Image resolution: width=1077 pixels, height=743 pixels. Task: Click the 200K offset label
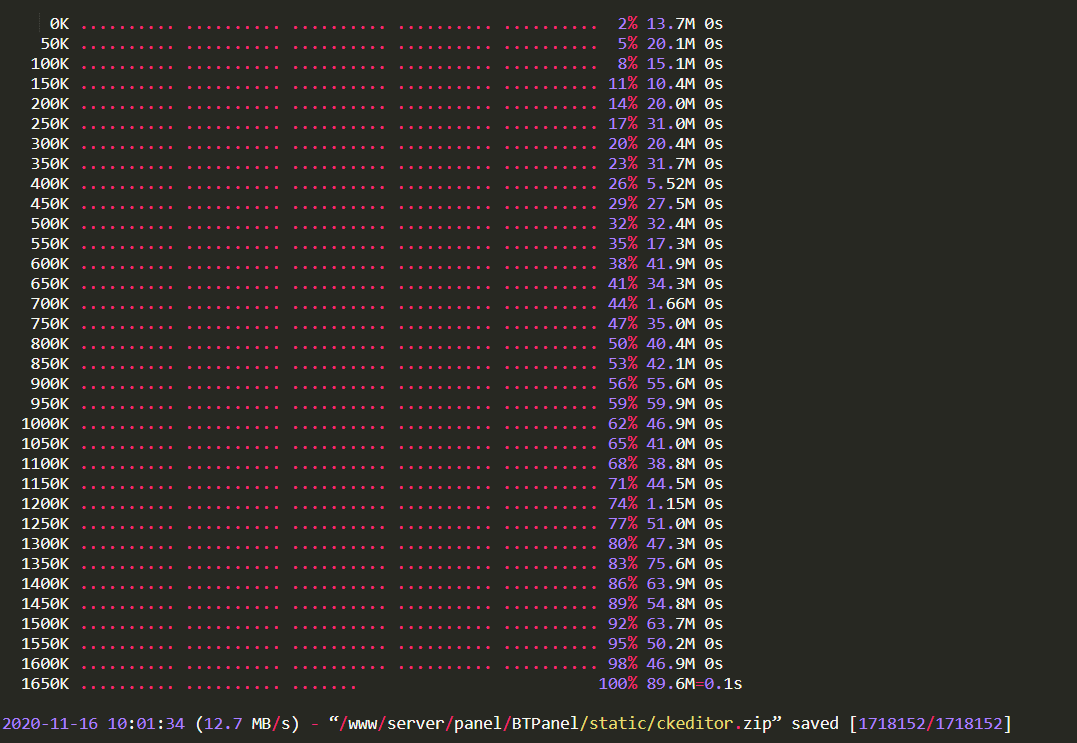click(x=49, y=104)
